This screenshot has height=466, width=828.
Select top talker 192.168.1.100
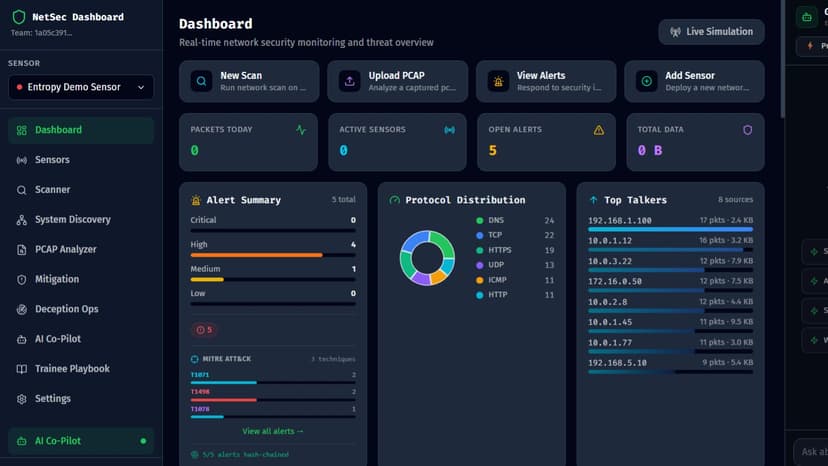click(x=671, y=224)
